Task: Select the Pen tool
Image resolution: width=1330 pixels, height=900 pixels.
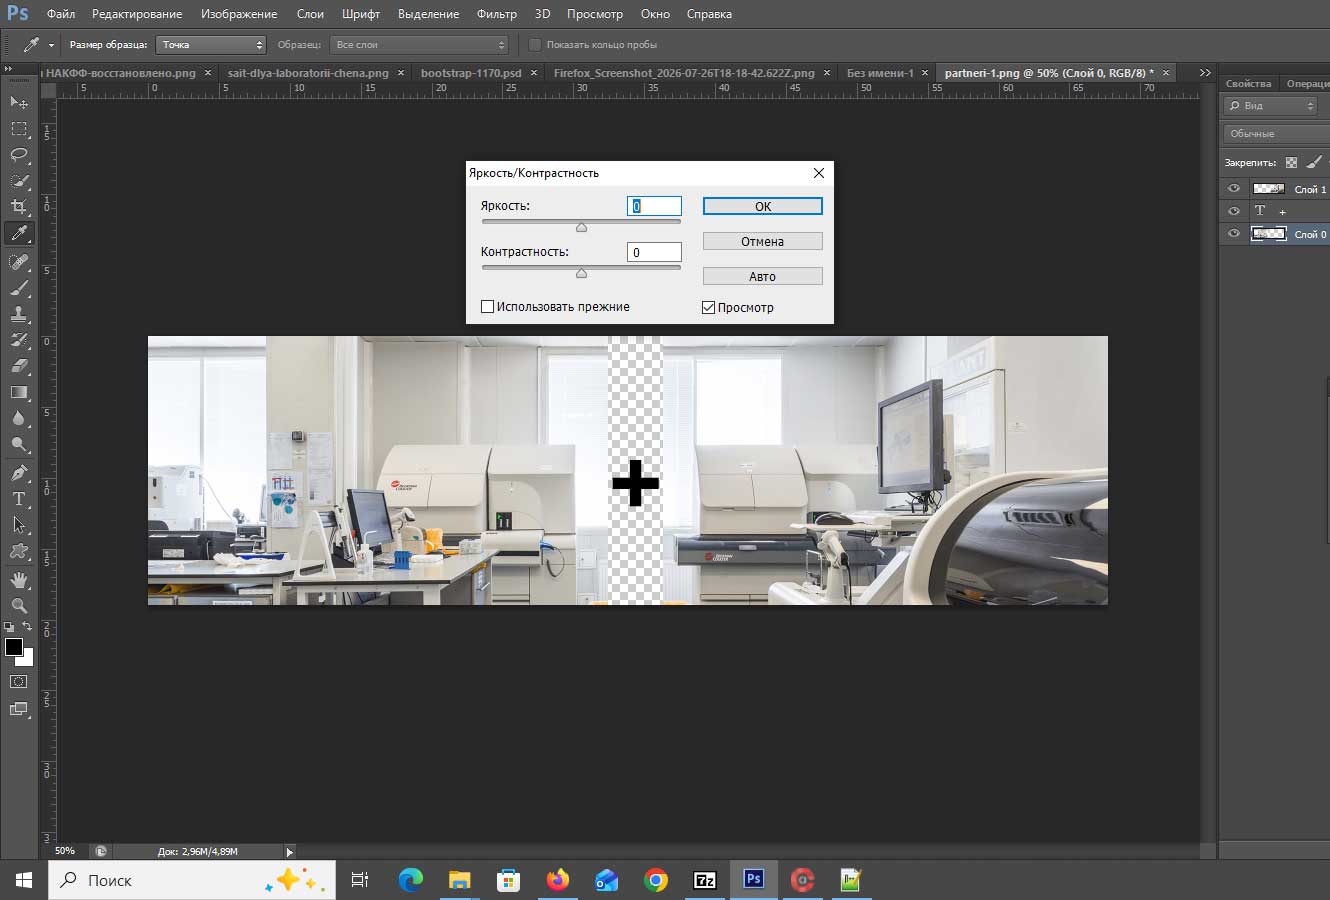Action: pyautogui.click(x=19, y=472)
